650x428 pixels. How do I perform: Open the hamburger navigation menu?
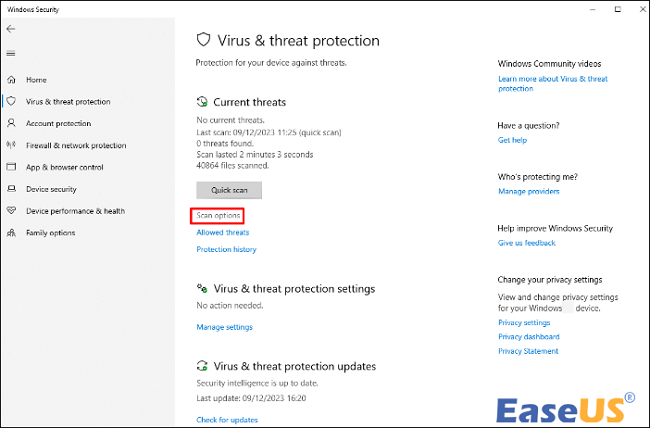[11, 53]
